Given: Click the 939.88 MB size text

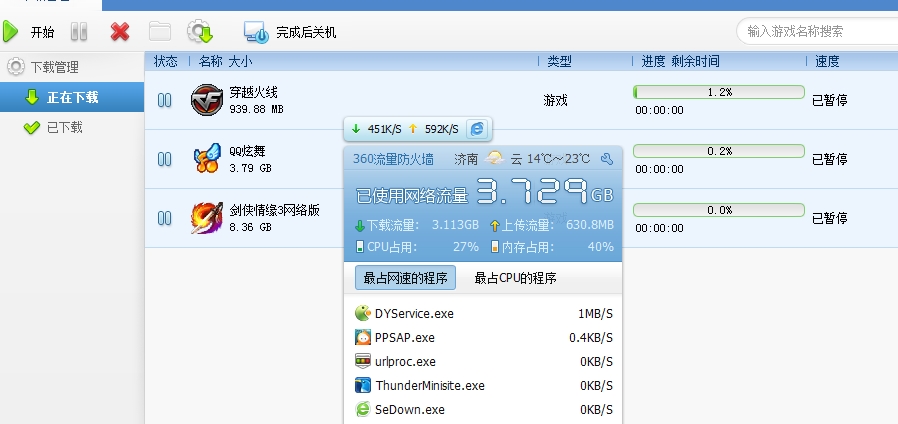Looking at the screenshot, I should (x=256, y=109).
